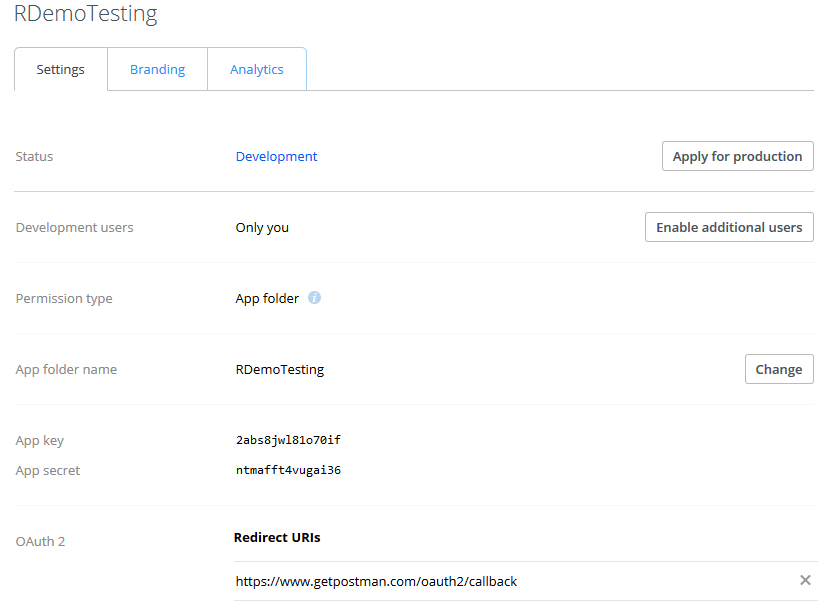Click the Redirect URIs section heading
This screenshot has width=830, height=606.
[277, 537]
